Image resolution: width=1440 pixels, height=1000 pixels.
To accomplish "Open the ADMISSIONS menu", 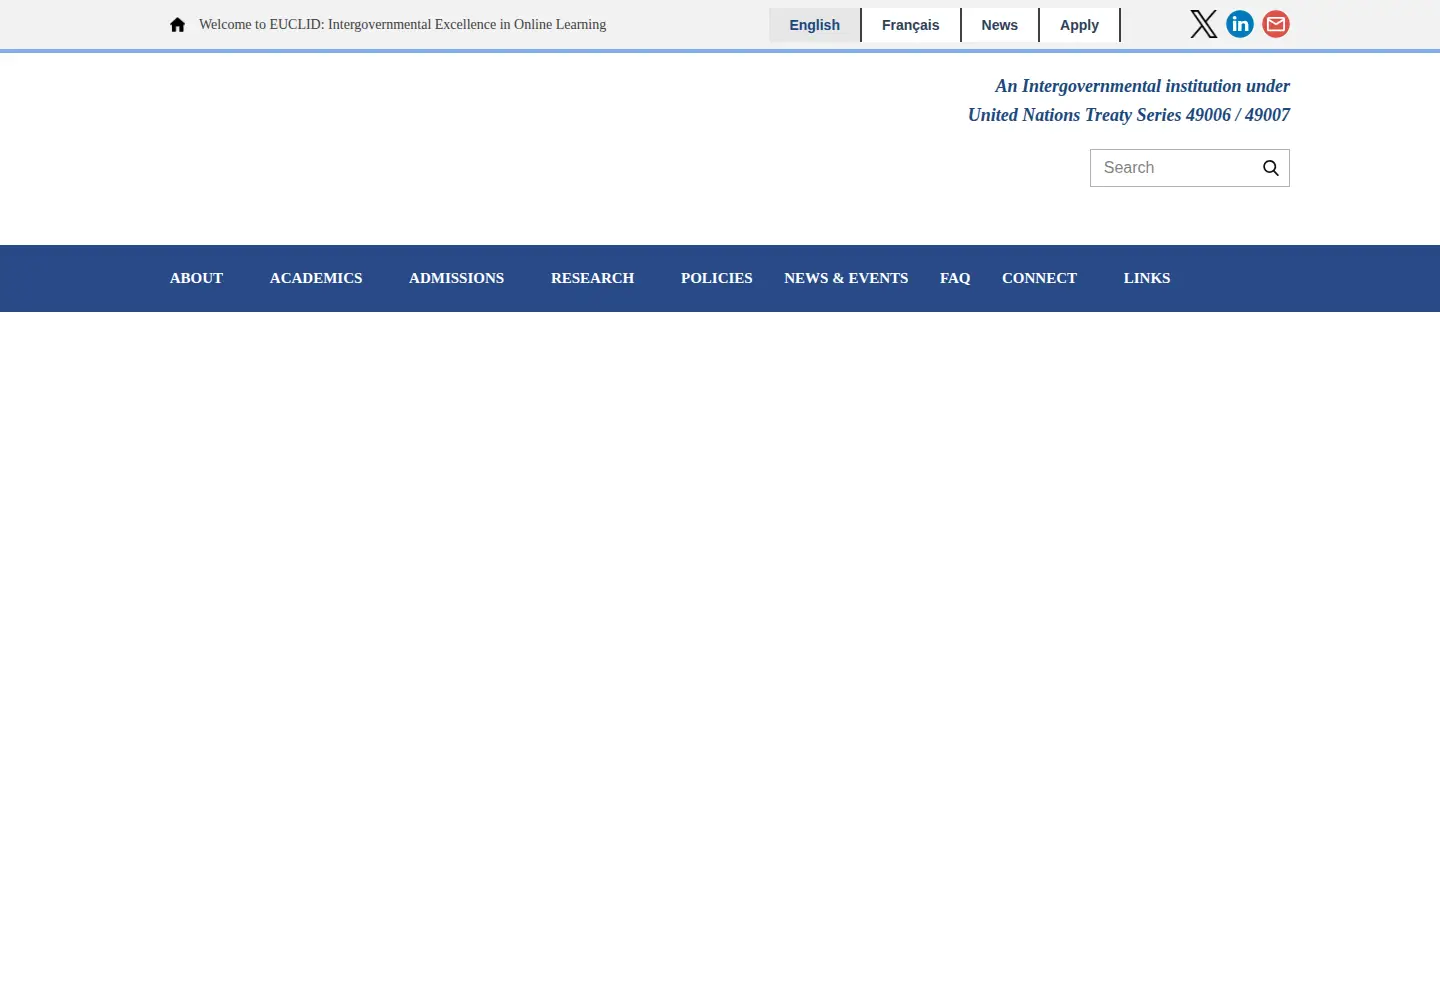I will [457, 278].
